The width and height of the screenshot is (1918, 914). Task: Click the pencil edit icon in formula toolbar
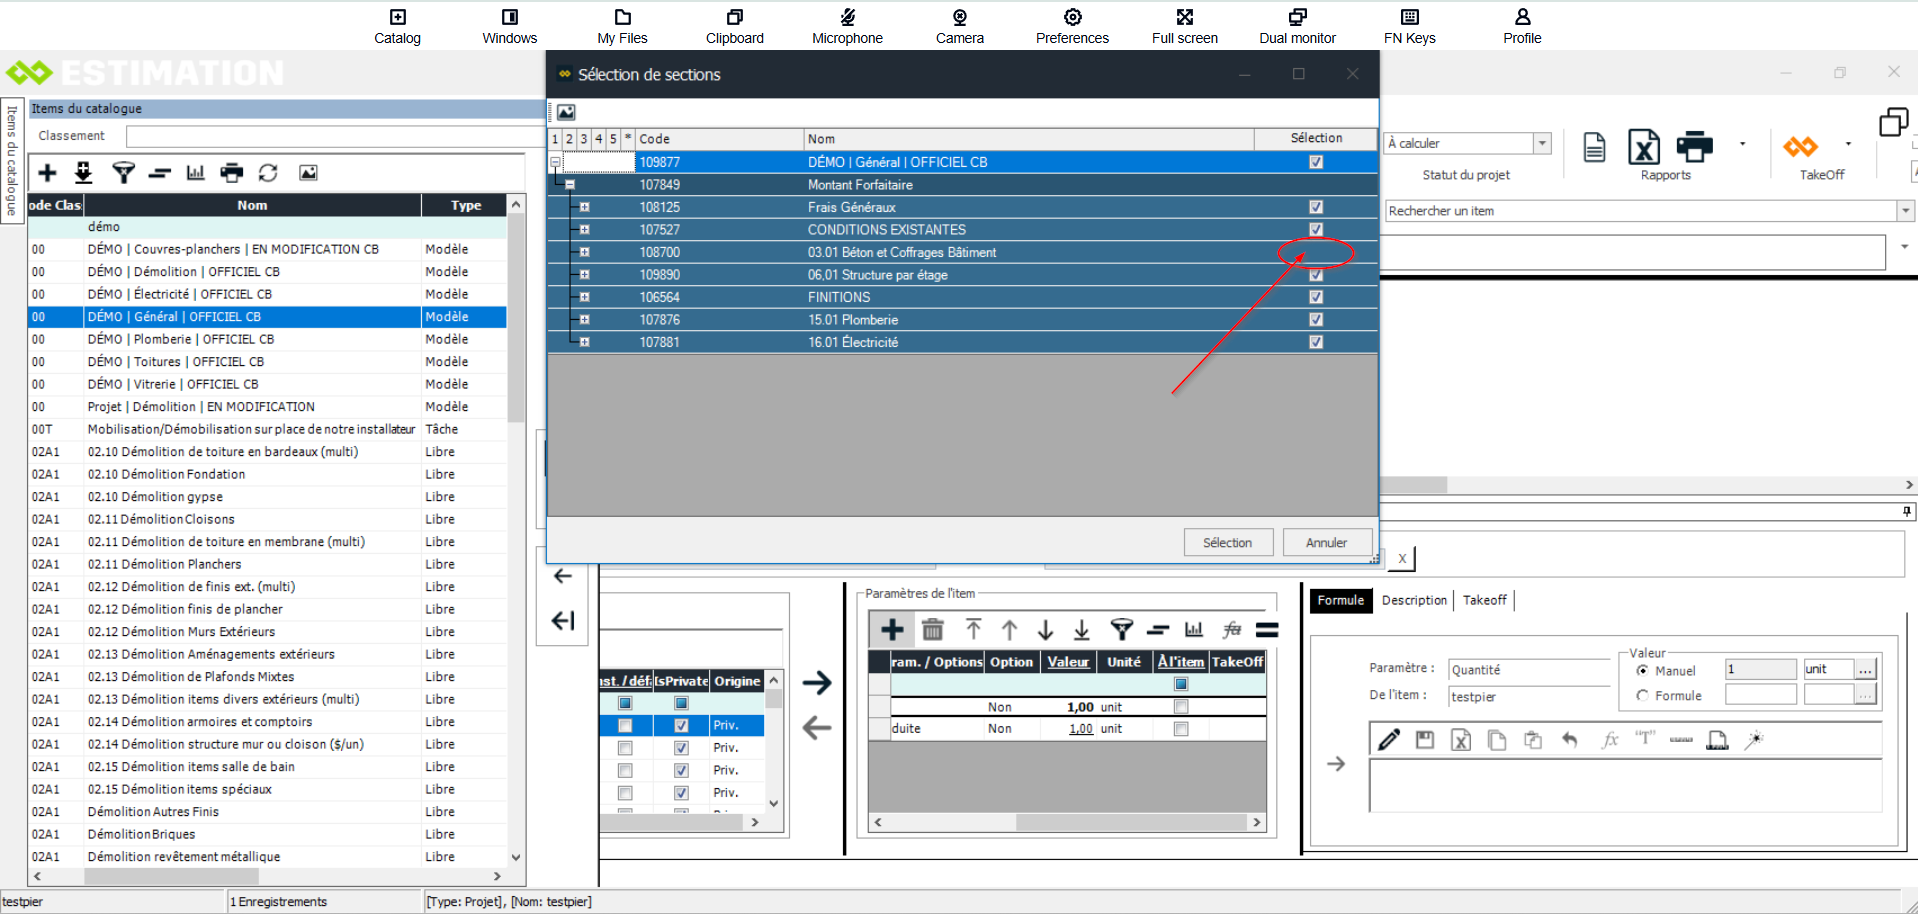(x=1389, y=740)
